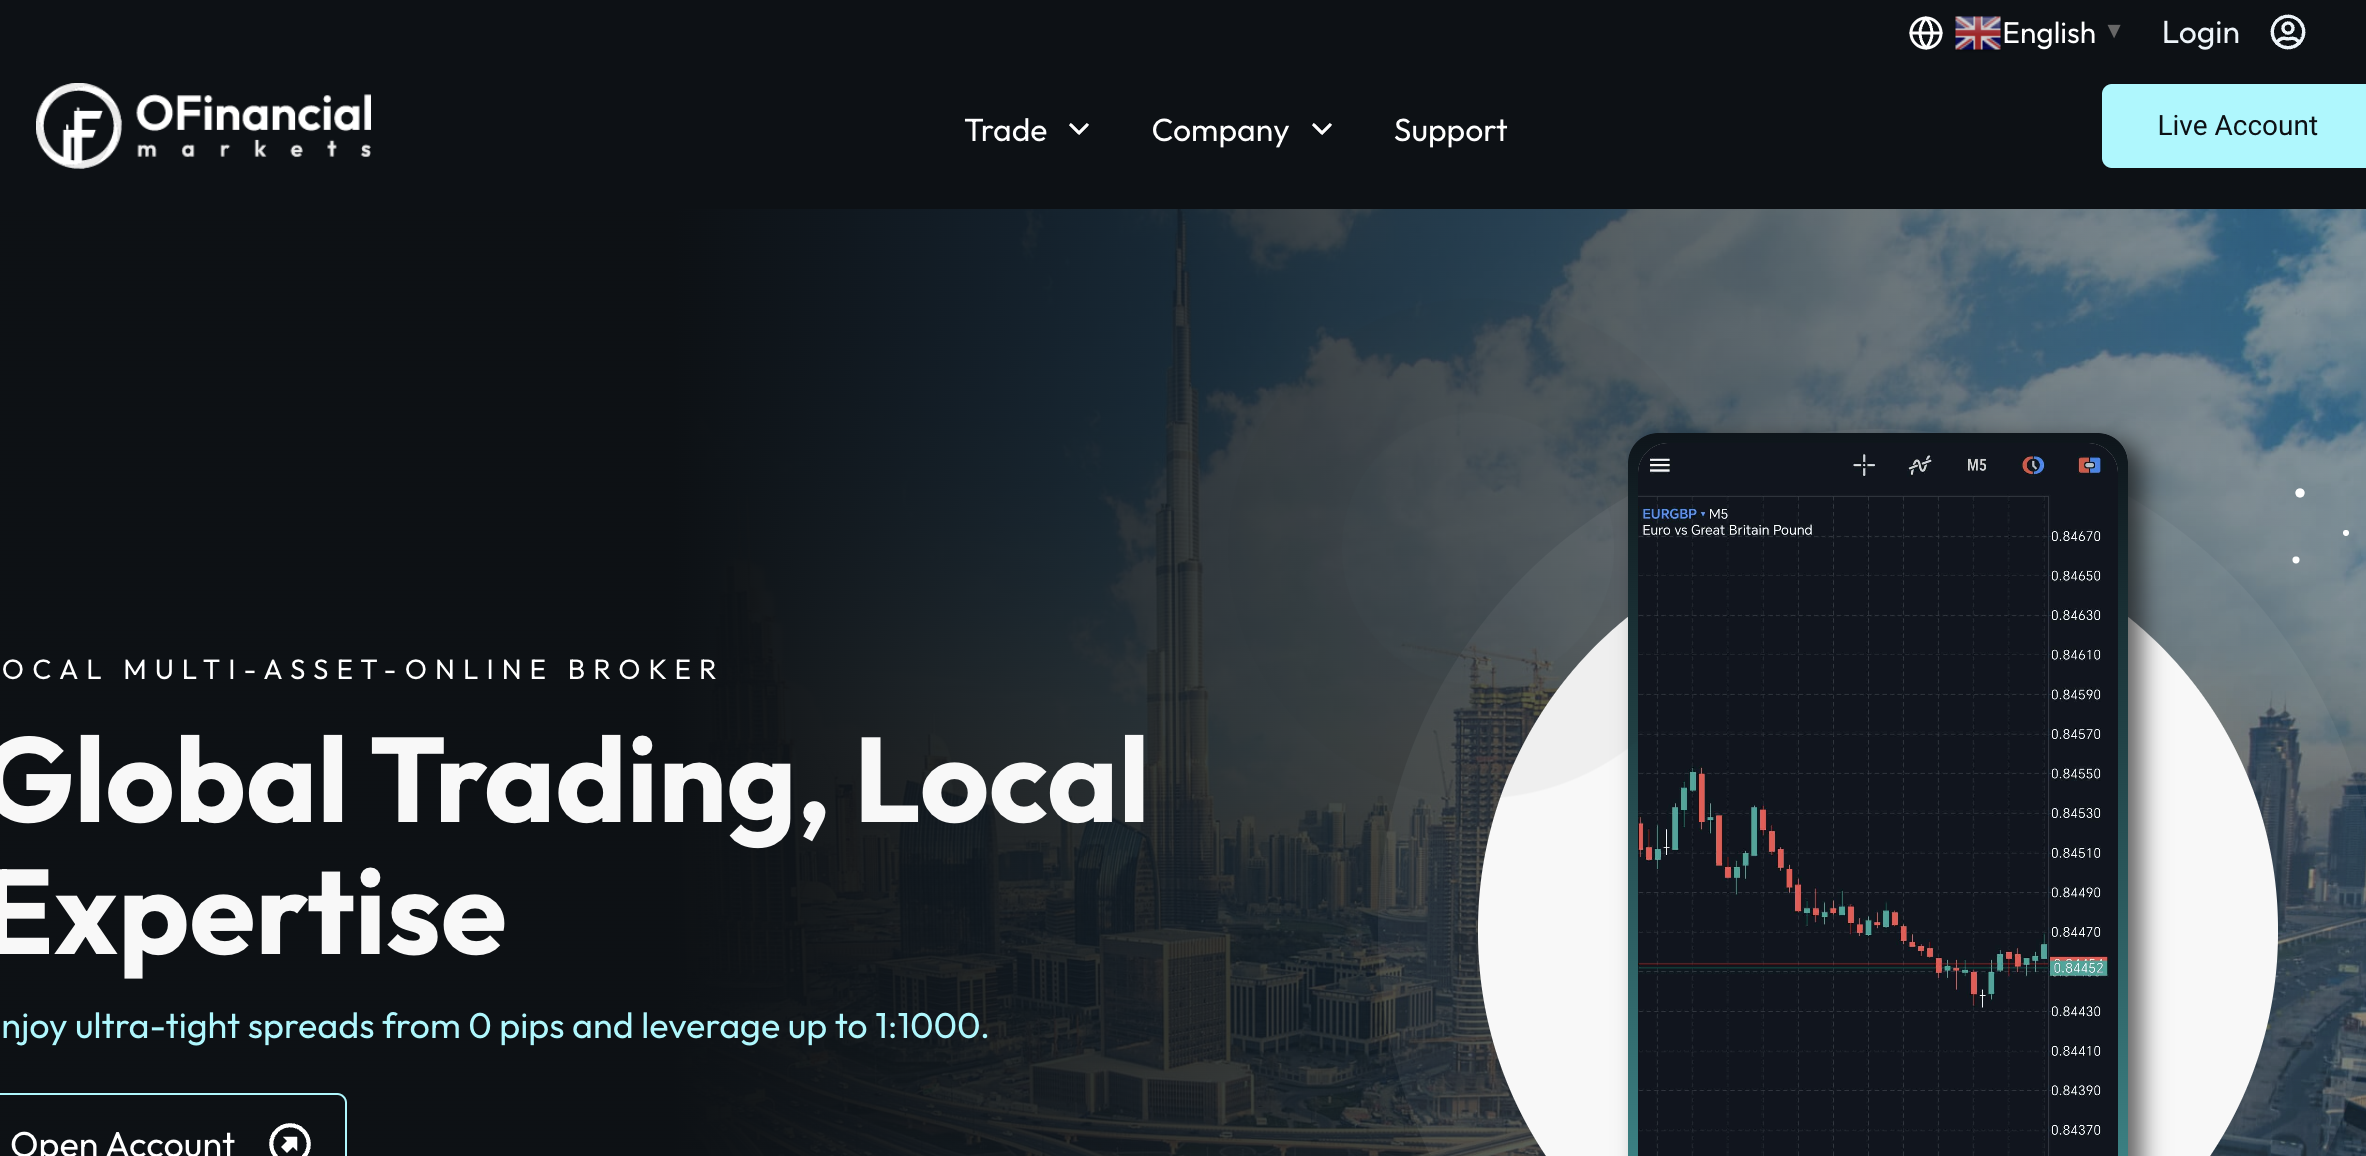The image size is (2366, 1156).
Task: Click the user profile icon beside Login
Action: 2288,32
